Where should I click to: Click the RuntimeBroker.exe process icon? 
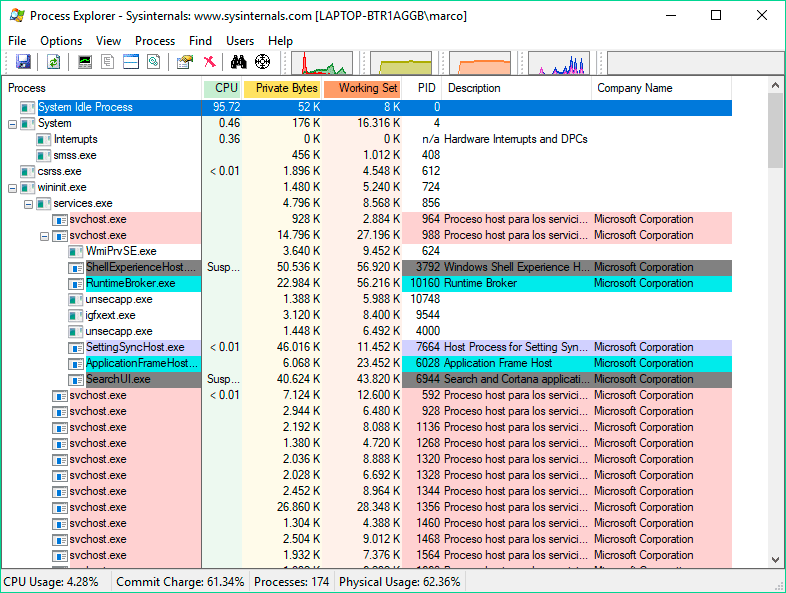click(x=76, y=284)
